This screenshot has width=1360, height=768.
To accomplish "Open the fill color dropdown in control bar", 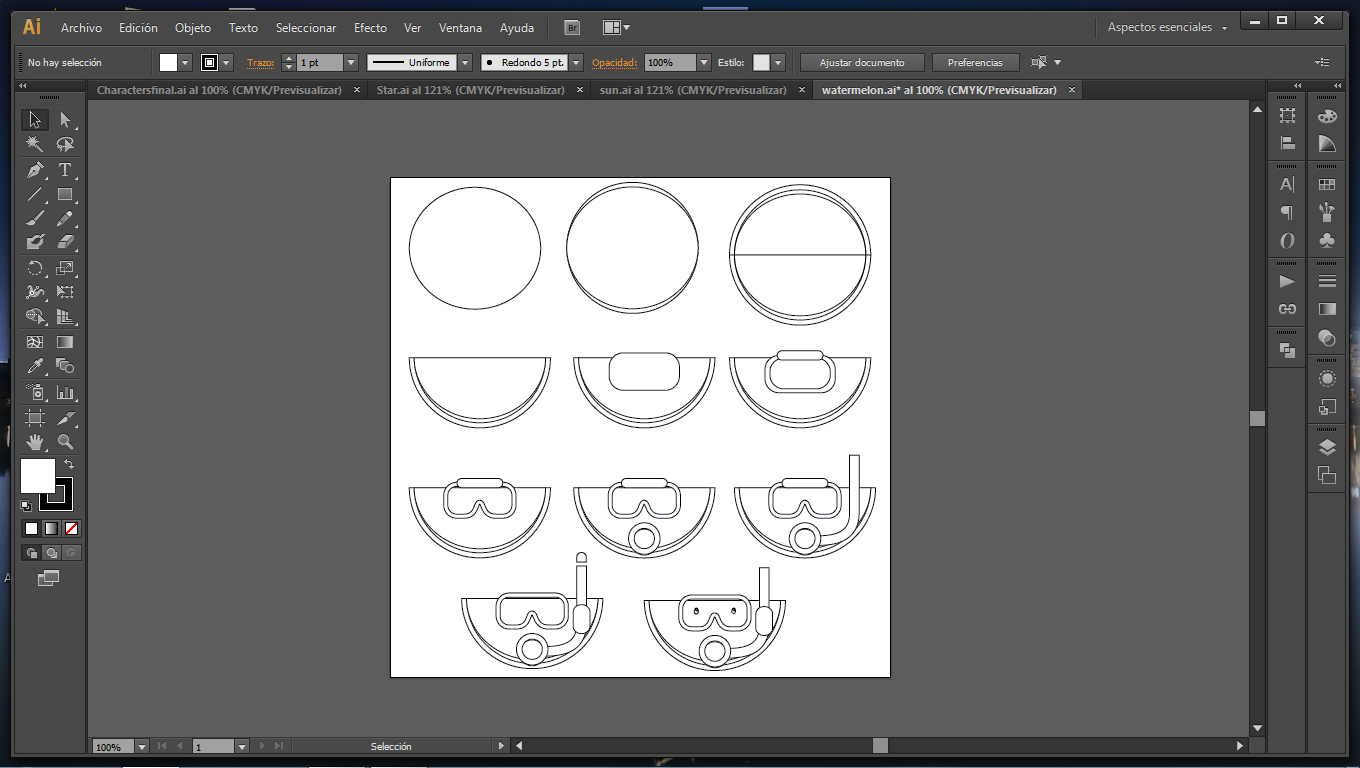I will pos(186,62).
